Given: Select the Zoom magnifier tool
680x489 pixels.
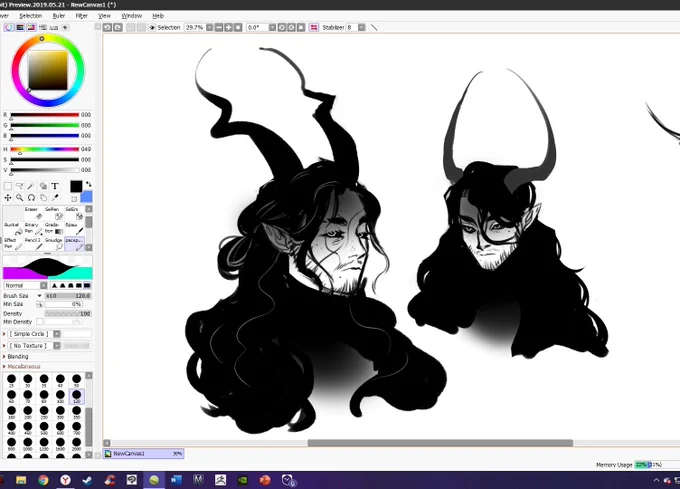Looking at the screenshot, I should tap(20, 198).
